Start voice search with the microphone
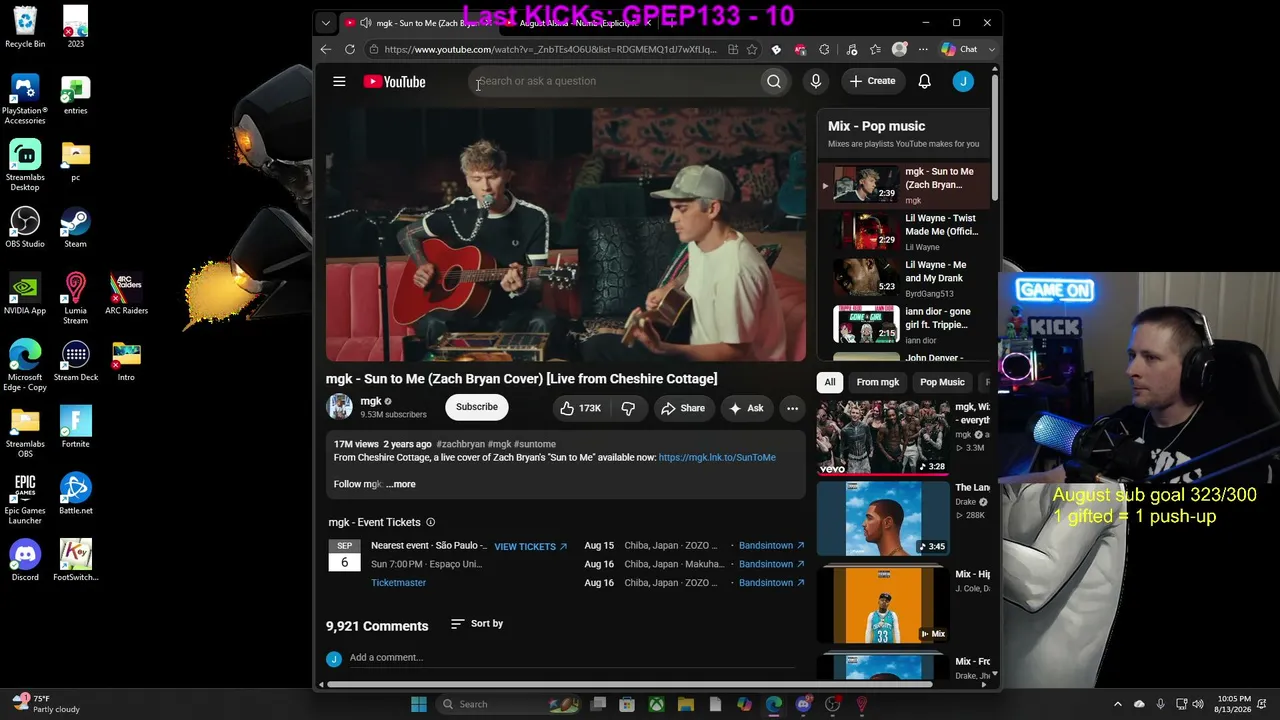The height and width of the screenshot is (720, 1280). (x=816, y=81)
